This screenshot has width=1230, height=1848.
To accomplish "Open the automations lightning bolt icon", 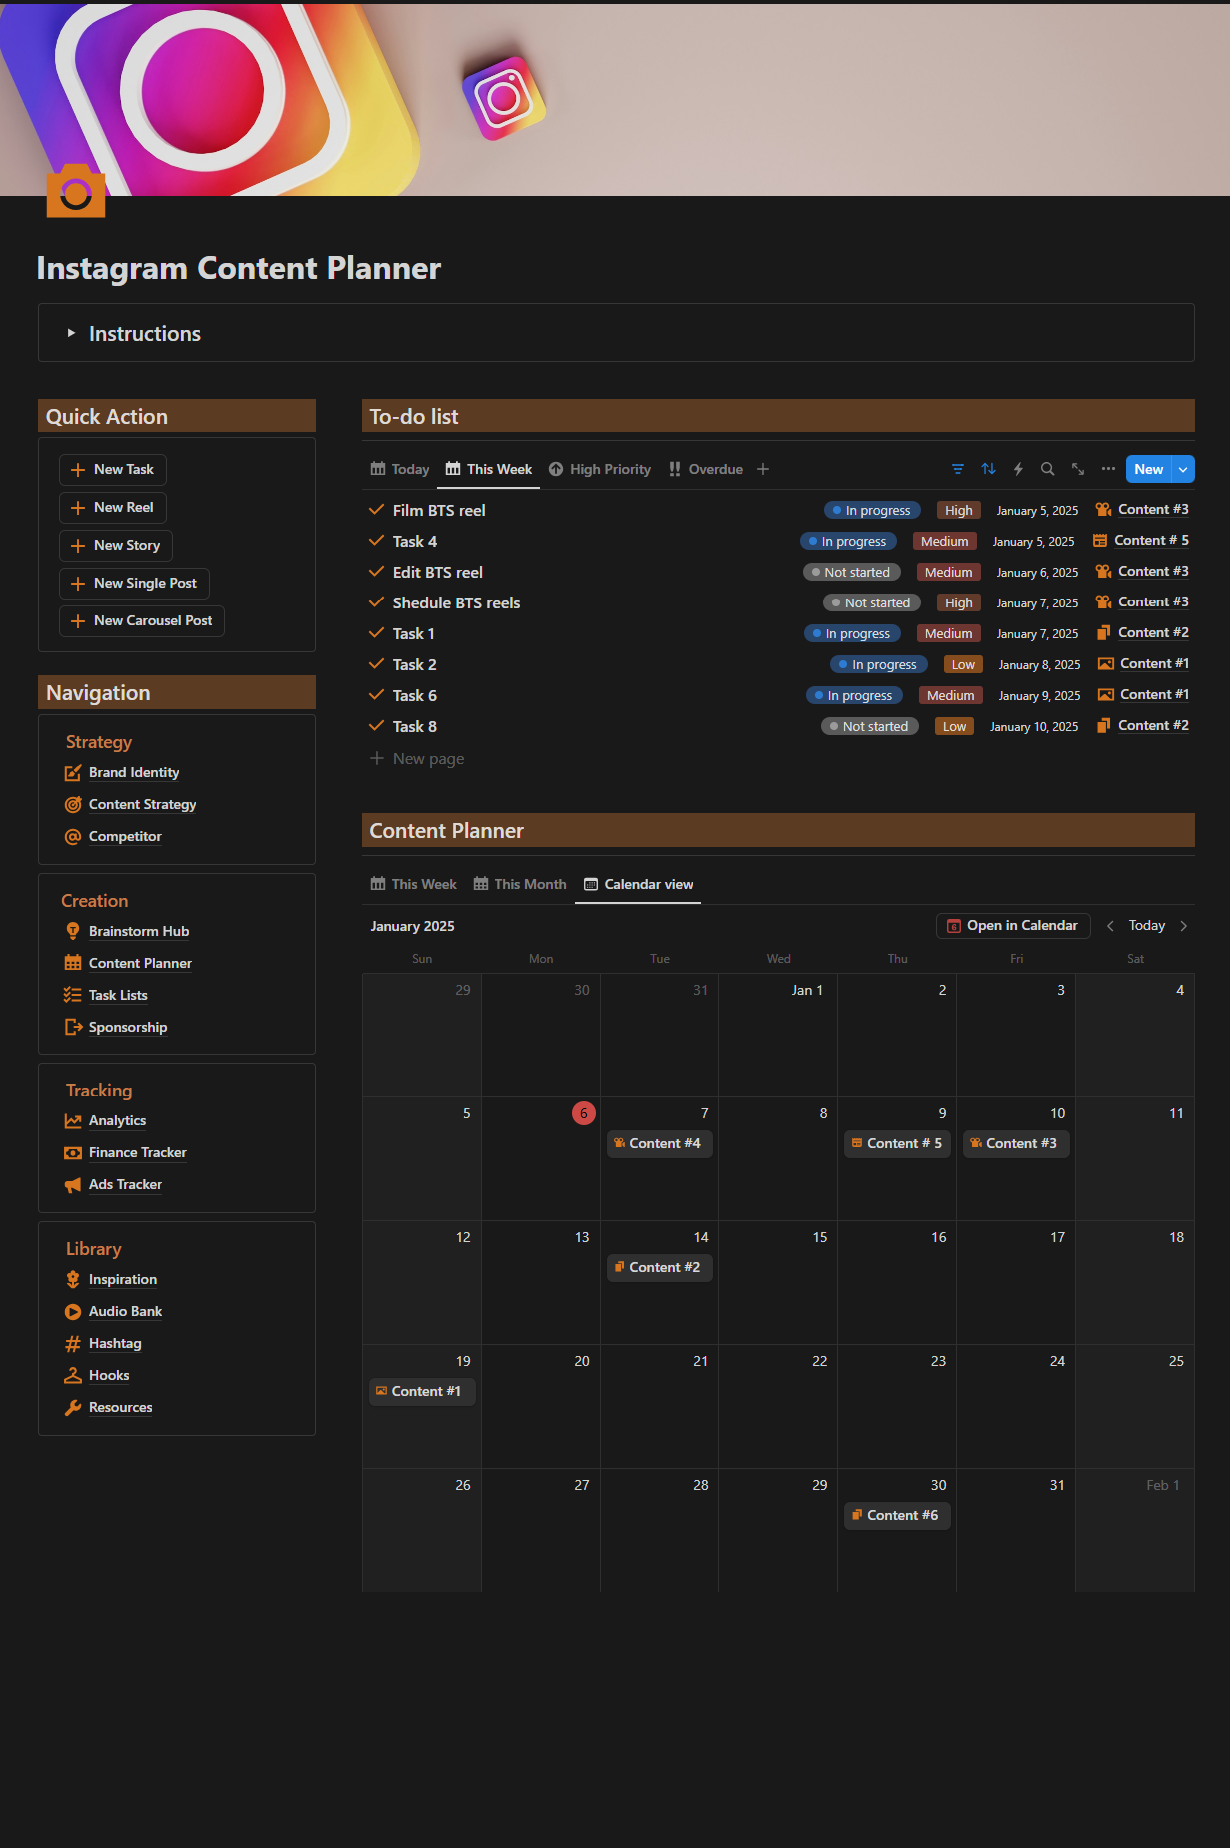I will coord(1018,469).
